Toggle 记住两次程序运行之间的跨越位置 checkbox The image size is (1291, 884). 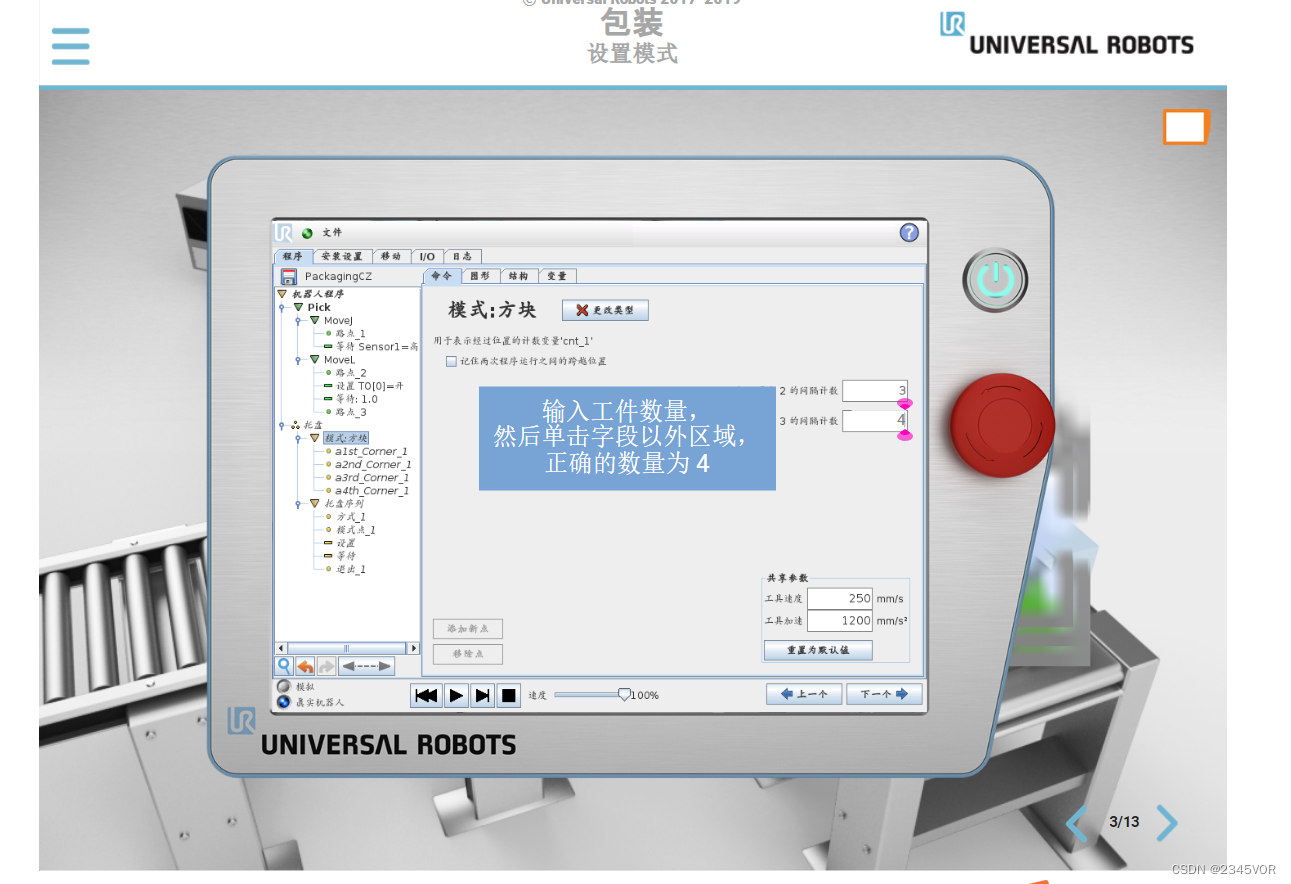pyautogui.click(x=451, y=361)
